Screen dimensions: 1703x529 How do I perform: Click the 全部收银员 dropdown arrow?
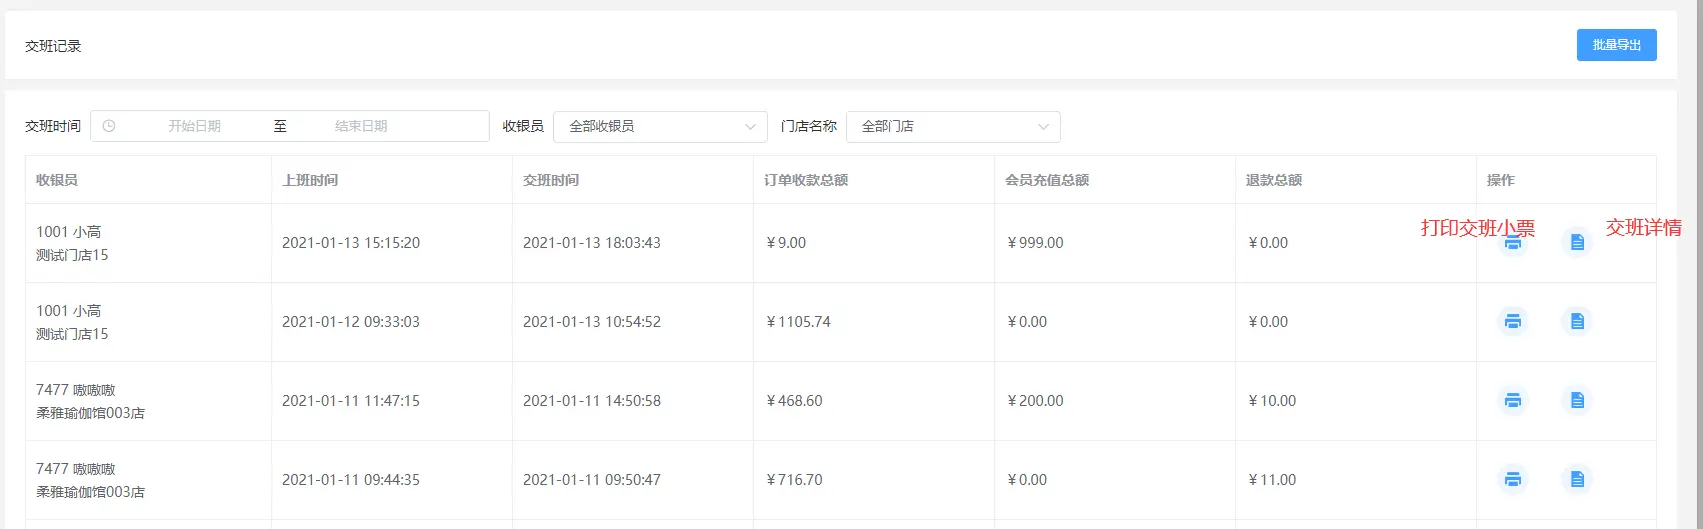pyautogui.click(x=750, y=127)
